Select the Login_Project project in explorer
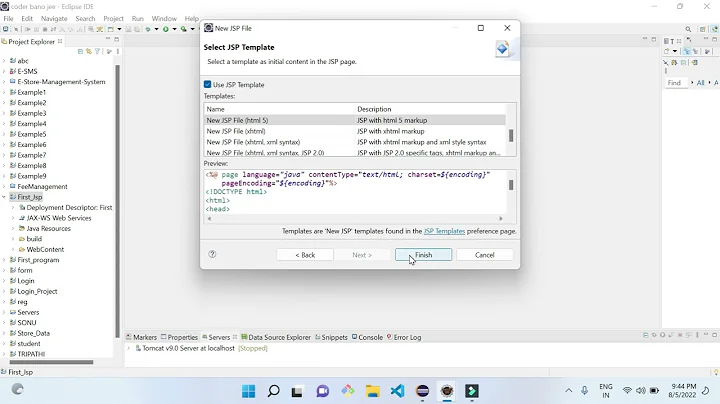 37,291
